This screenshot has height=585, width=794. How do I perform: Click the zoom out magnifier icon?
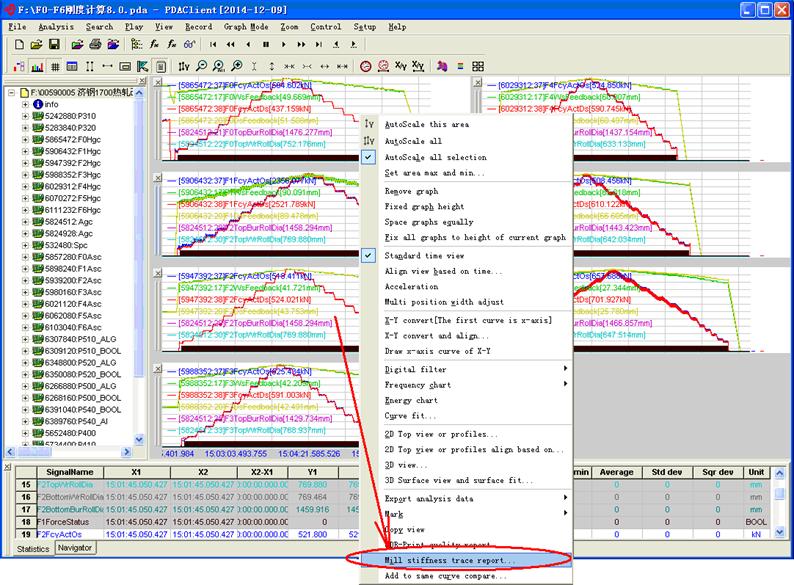click(x=202, y=66)
